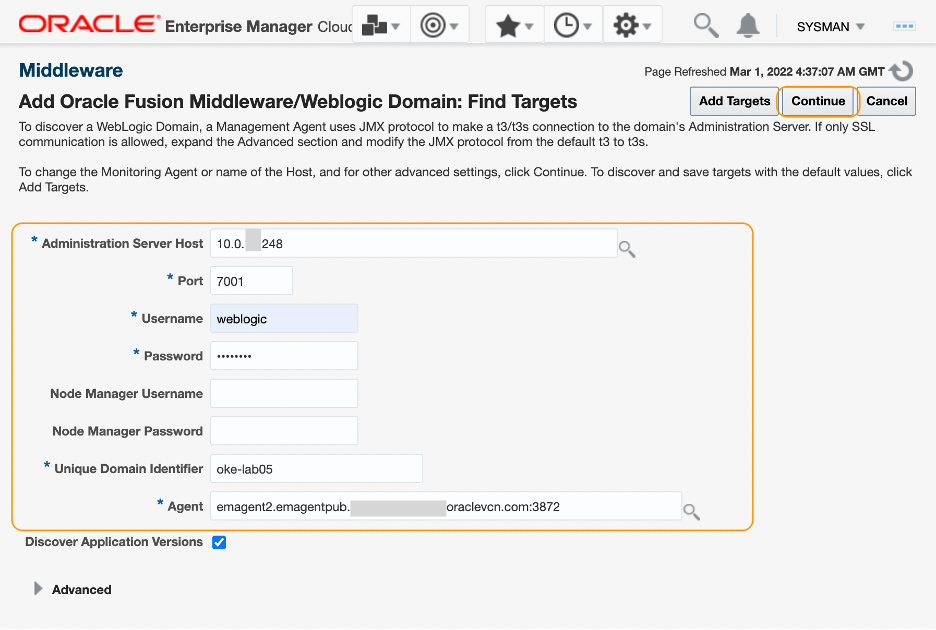The height and width of the screenshot is (630, 936).
Task: Open the Enterprise menu icon
Action: tap(381, 25)
